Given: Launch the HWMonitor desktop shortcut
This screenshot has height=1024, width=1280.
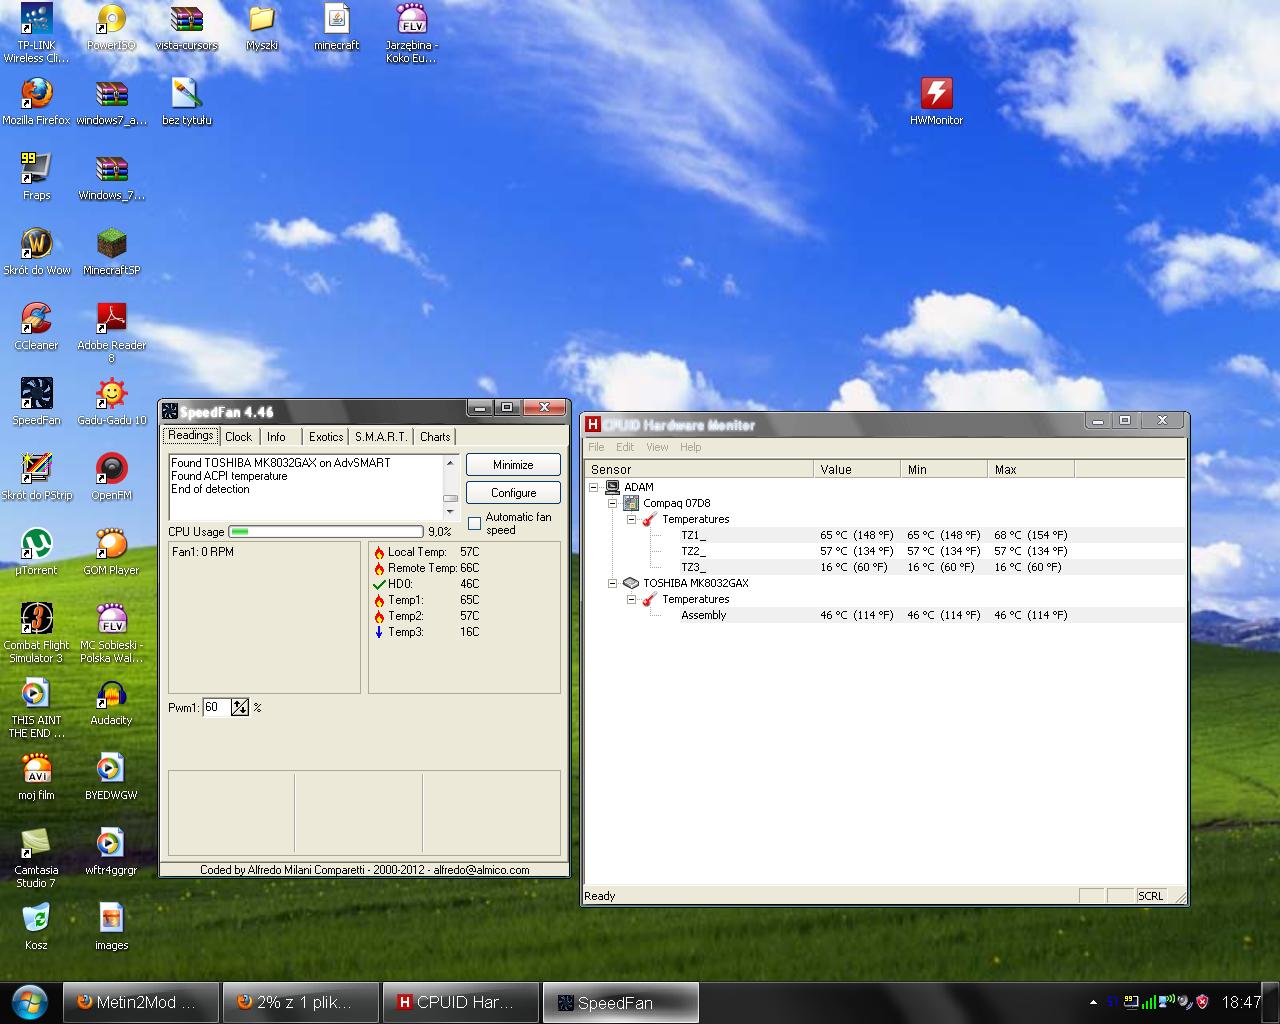Looking at the screenshot, I should coord(936,102).
